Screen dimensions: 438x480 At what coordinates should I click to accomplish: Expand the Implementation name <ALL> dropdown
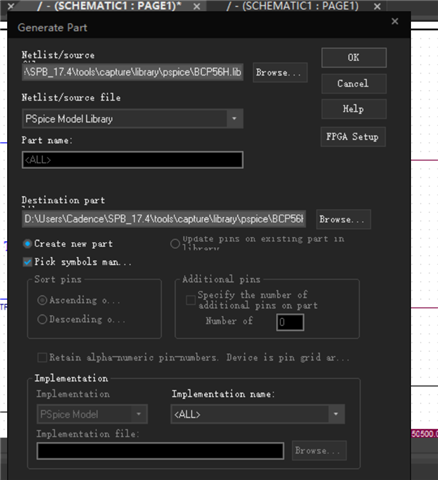pos(257,414)
